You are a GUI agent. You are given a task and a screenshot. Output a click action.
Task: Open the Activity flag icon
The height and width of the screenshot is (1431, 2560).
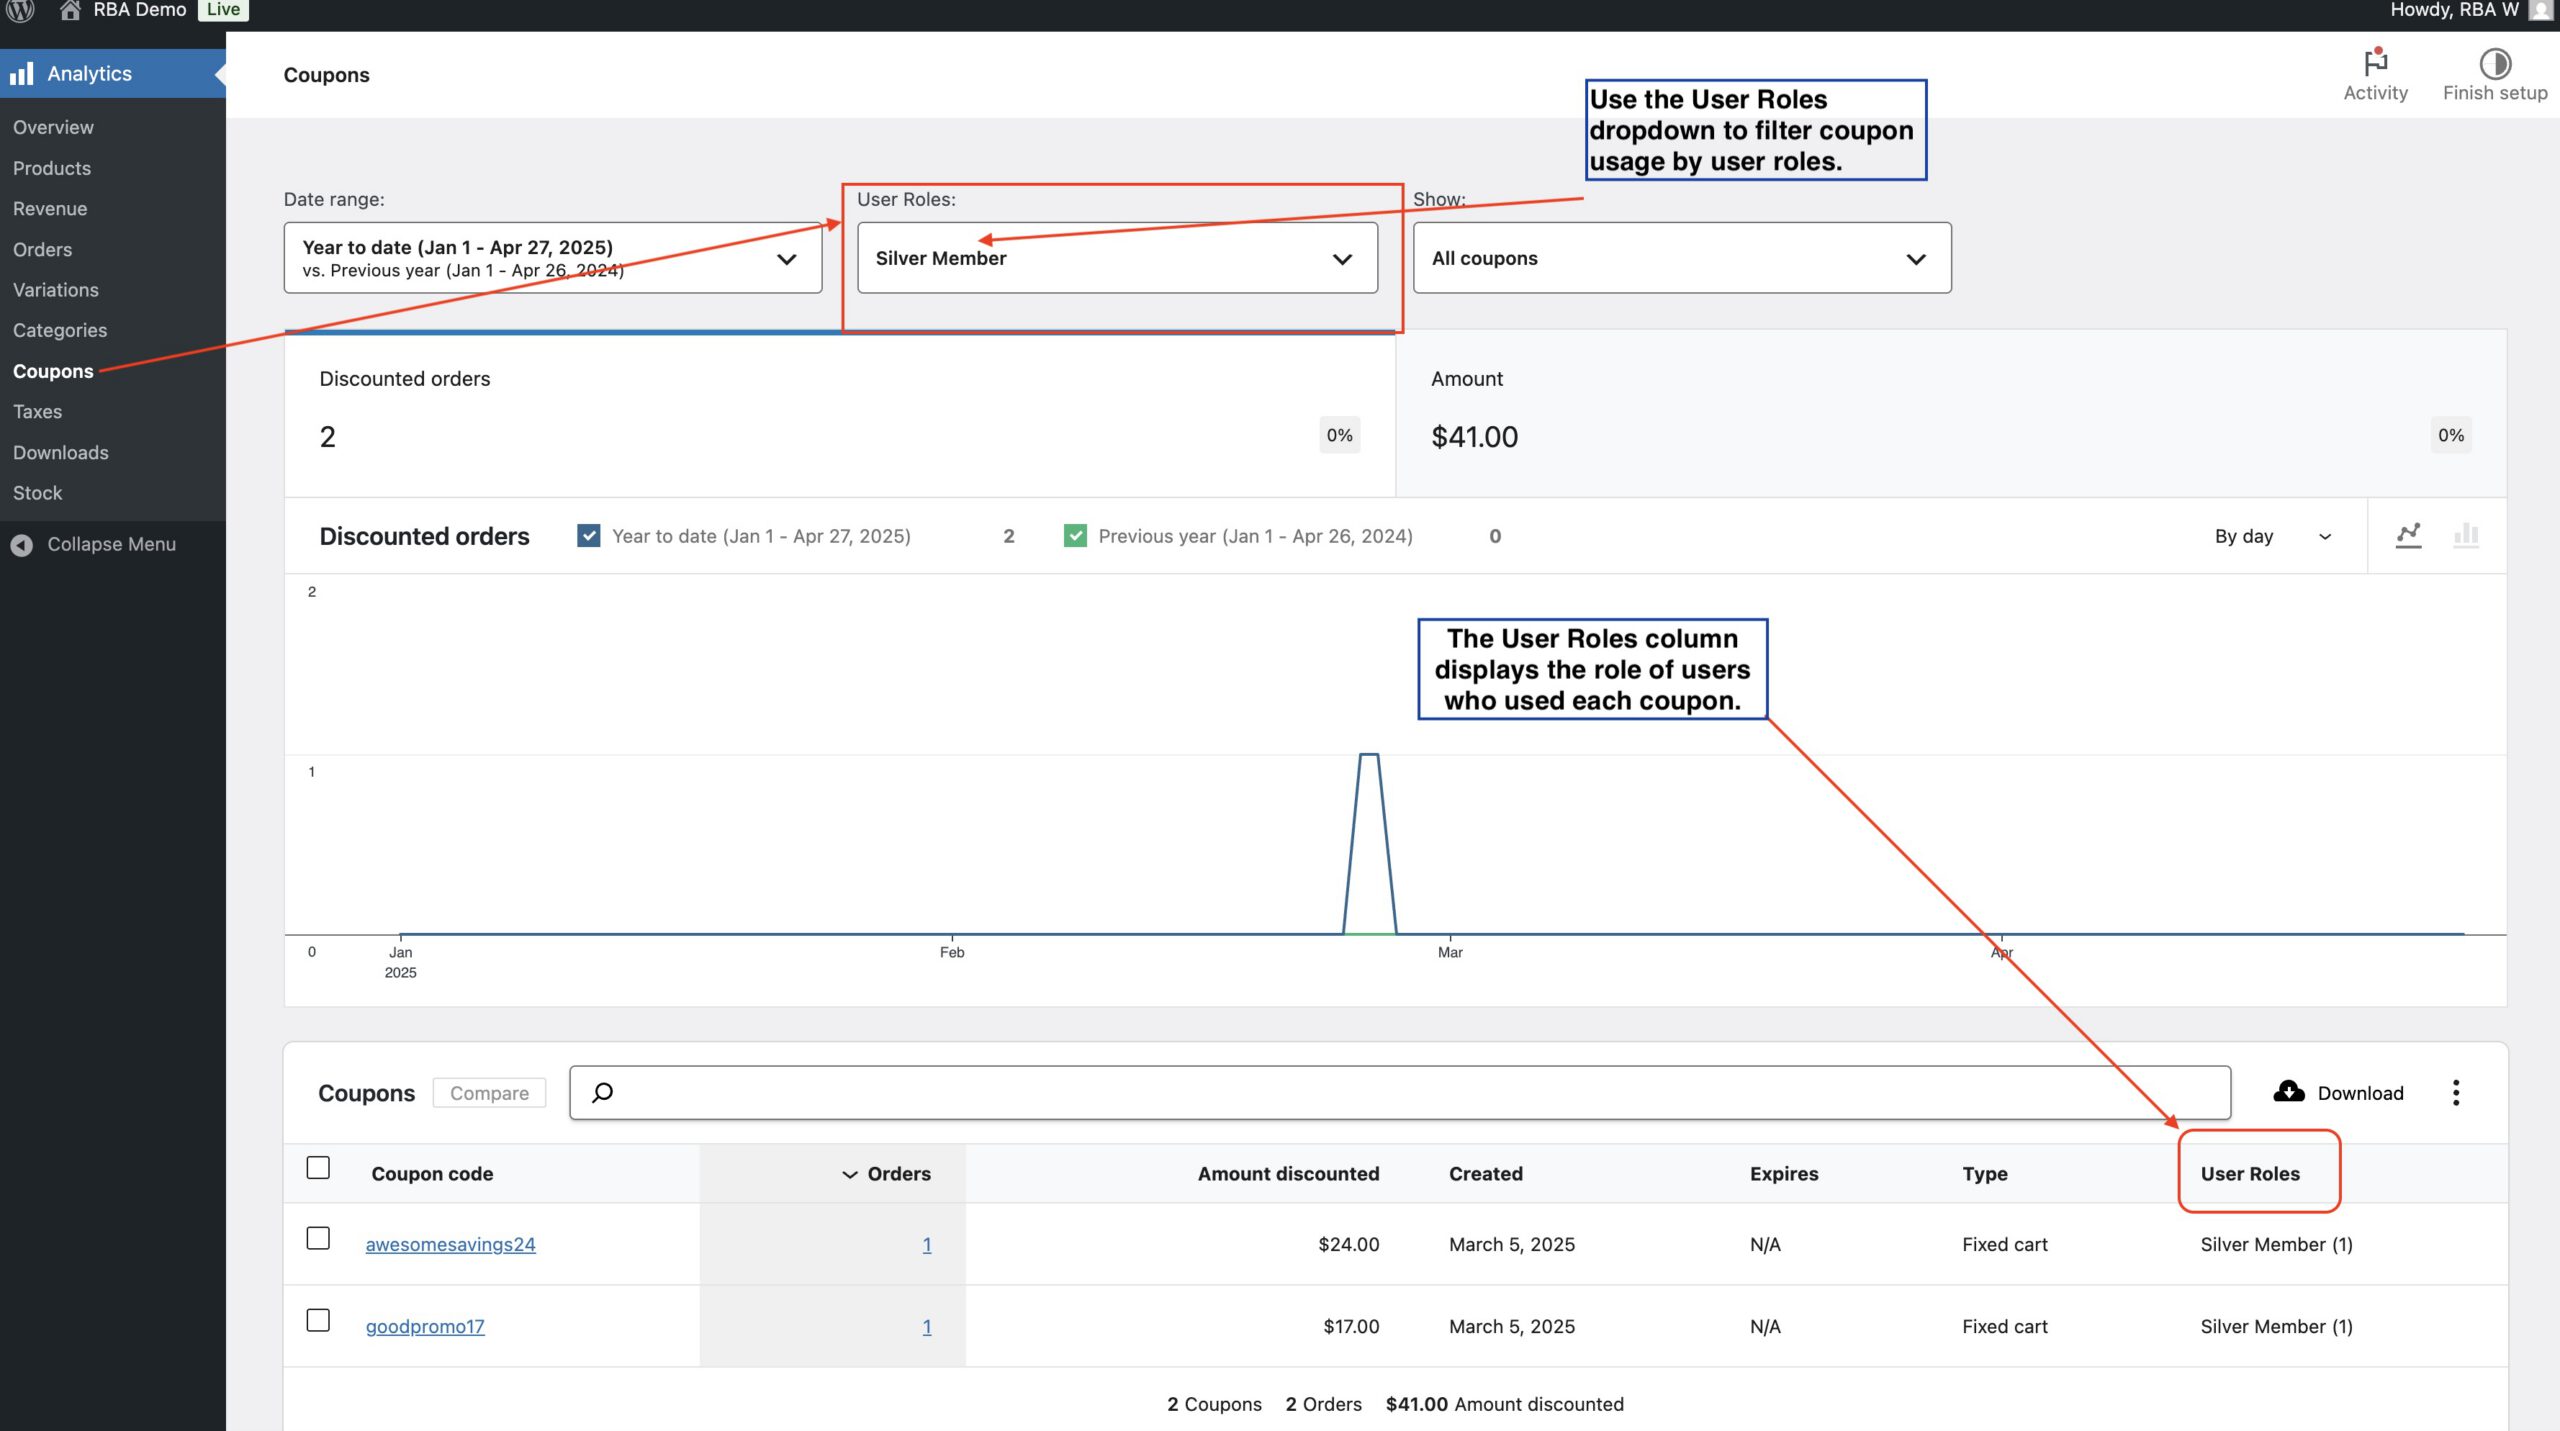(2375, 63)
